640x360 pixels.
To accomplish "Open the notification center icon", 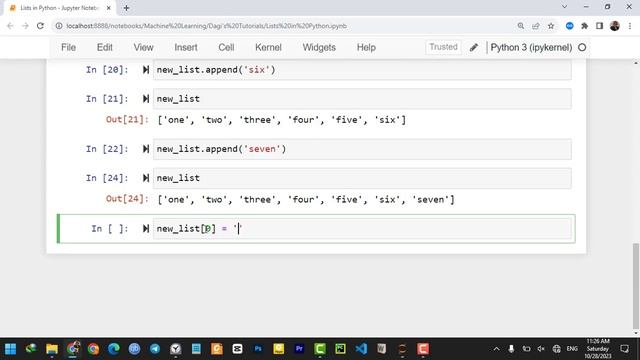I will point(624,349).
